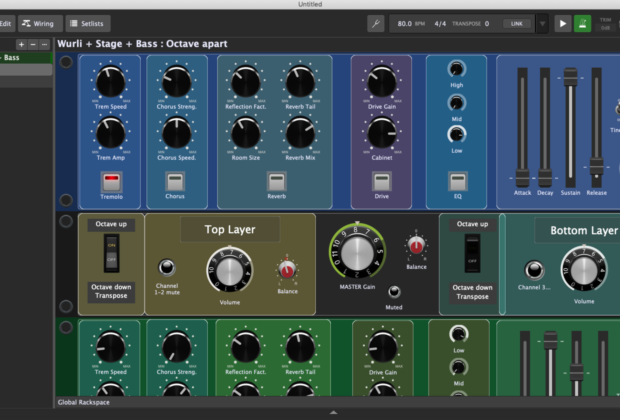Click the Low EQ knob in green panel
This screenshot has height=420, width=620.
click(459, 334)
